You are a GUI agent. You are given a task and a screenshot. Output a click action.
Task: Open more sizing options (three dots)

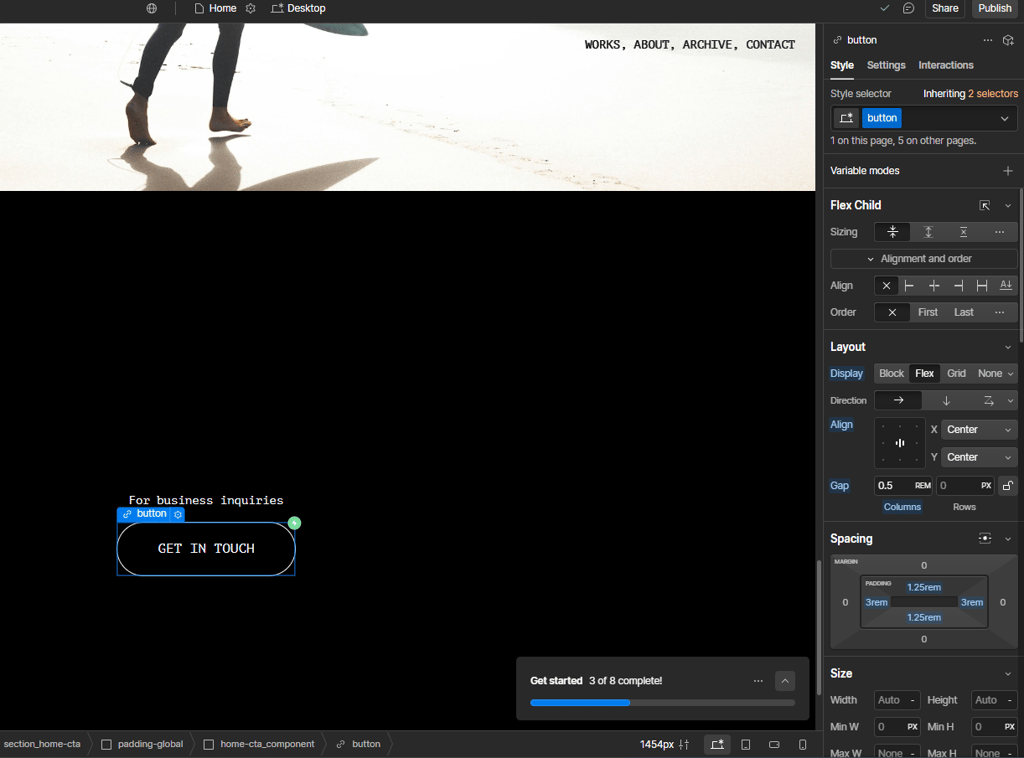(x=999, y=232)
